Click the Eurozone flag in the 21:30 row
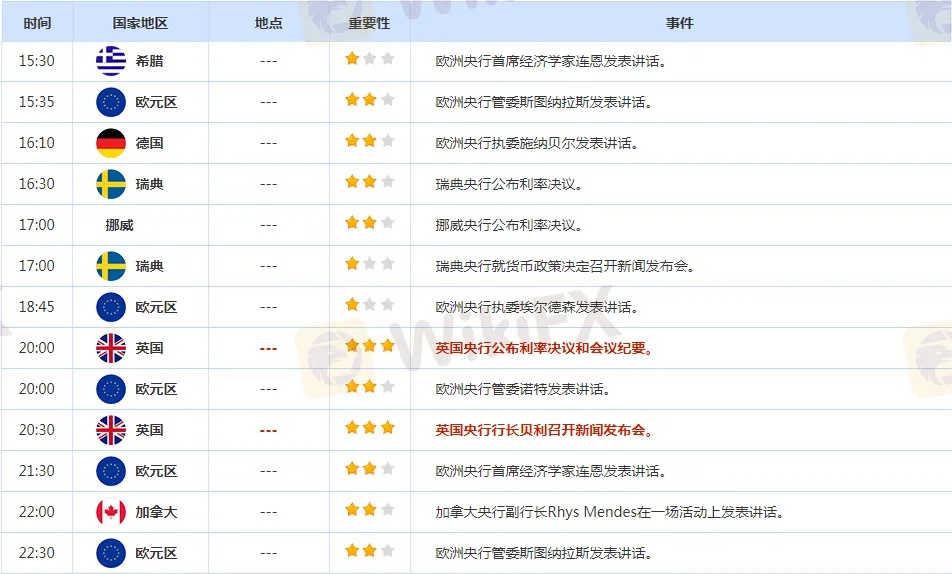The image size is (952, 574). (x=111, y=471)
